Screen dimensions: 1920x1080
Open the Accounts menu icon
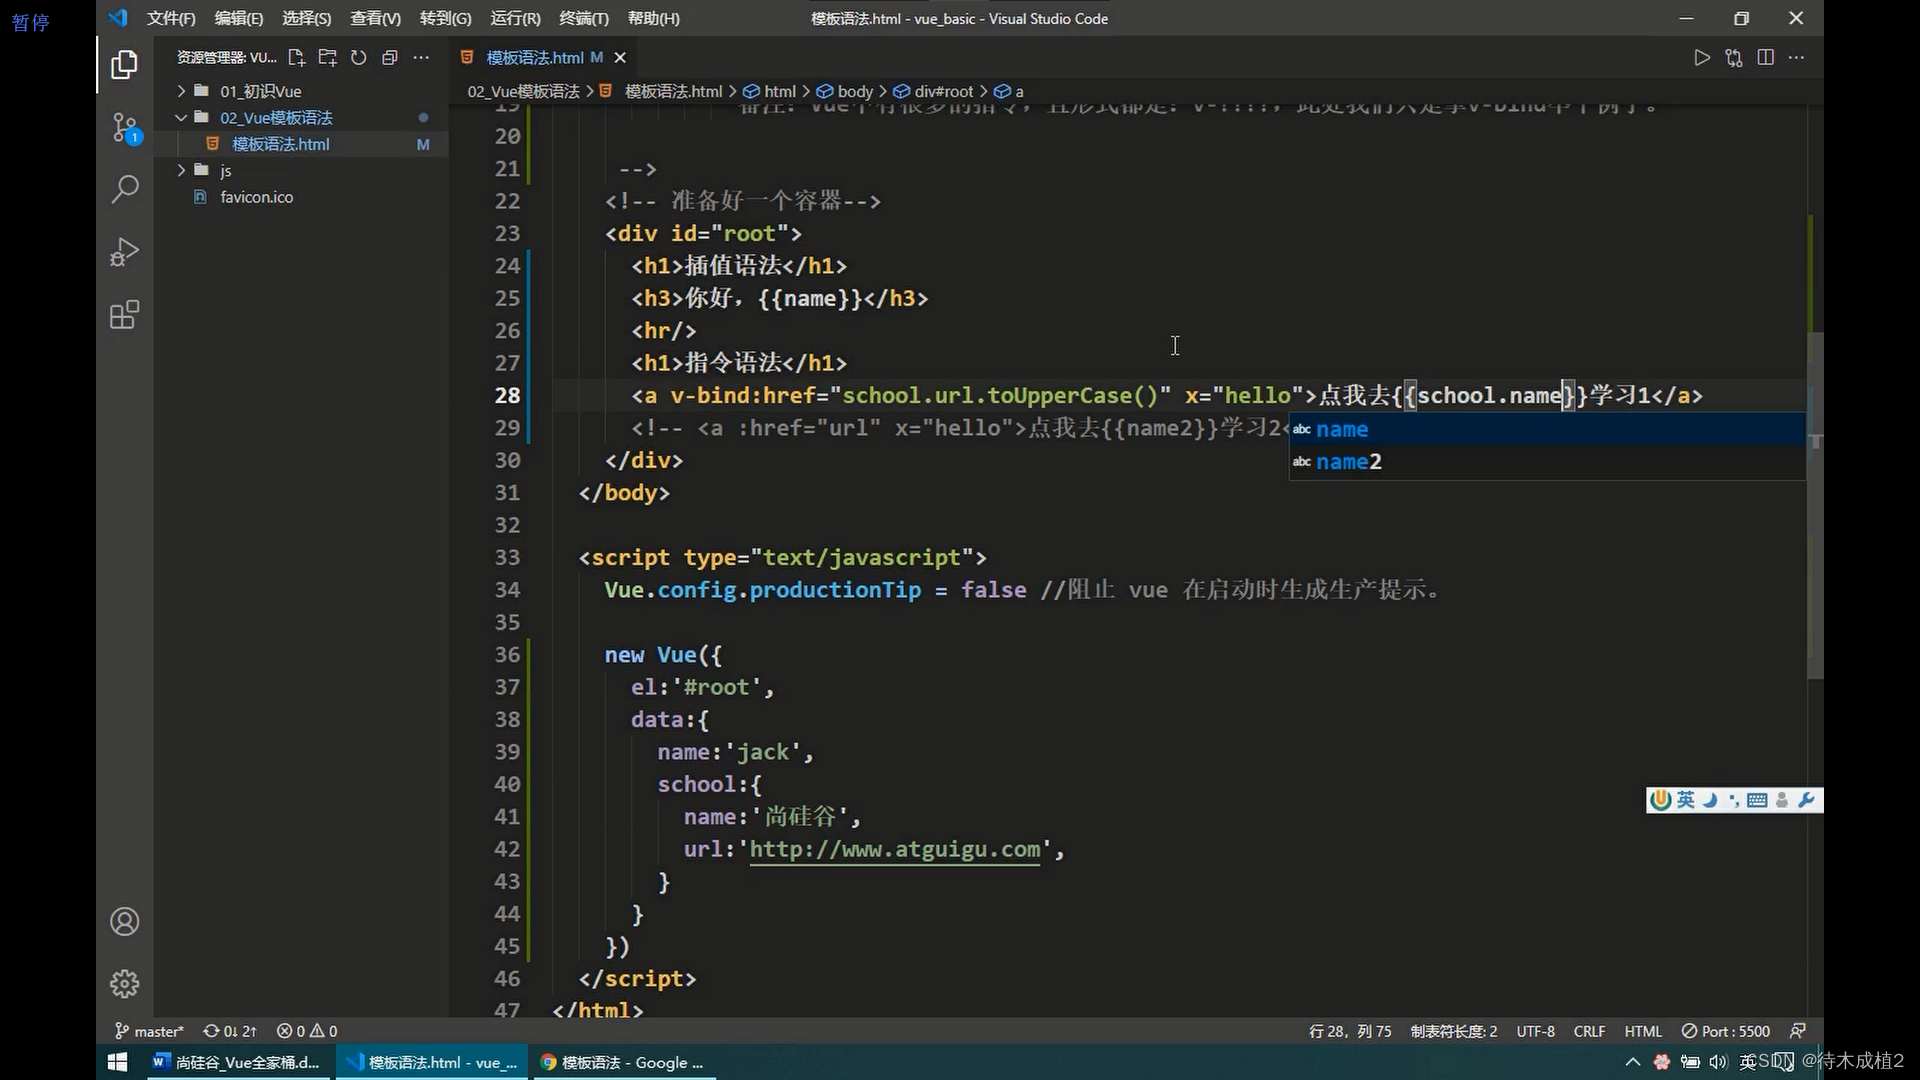(x=124, y=921)
